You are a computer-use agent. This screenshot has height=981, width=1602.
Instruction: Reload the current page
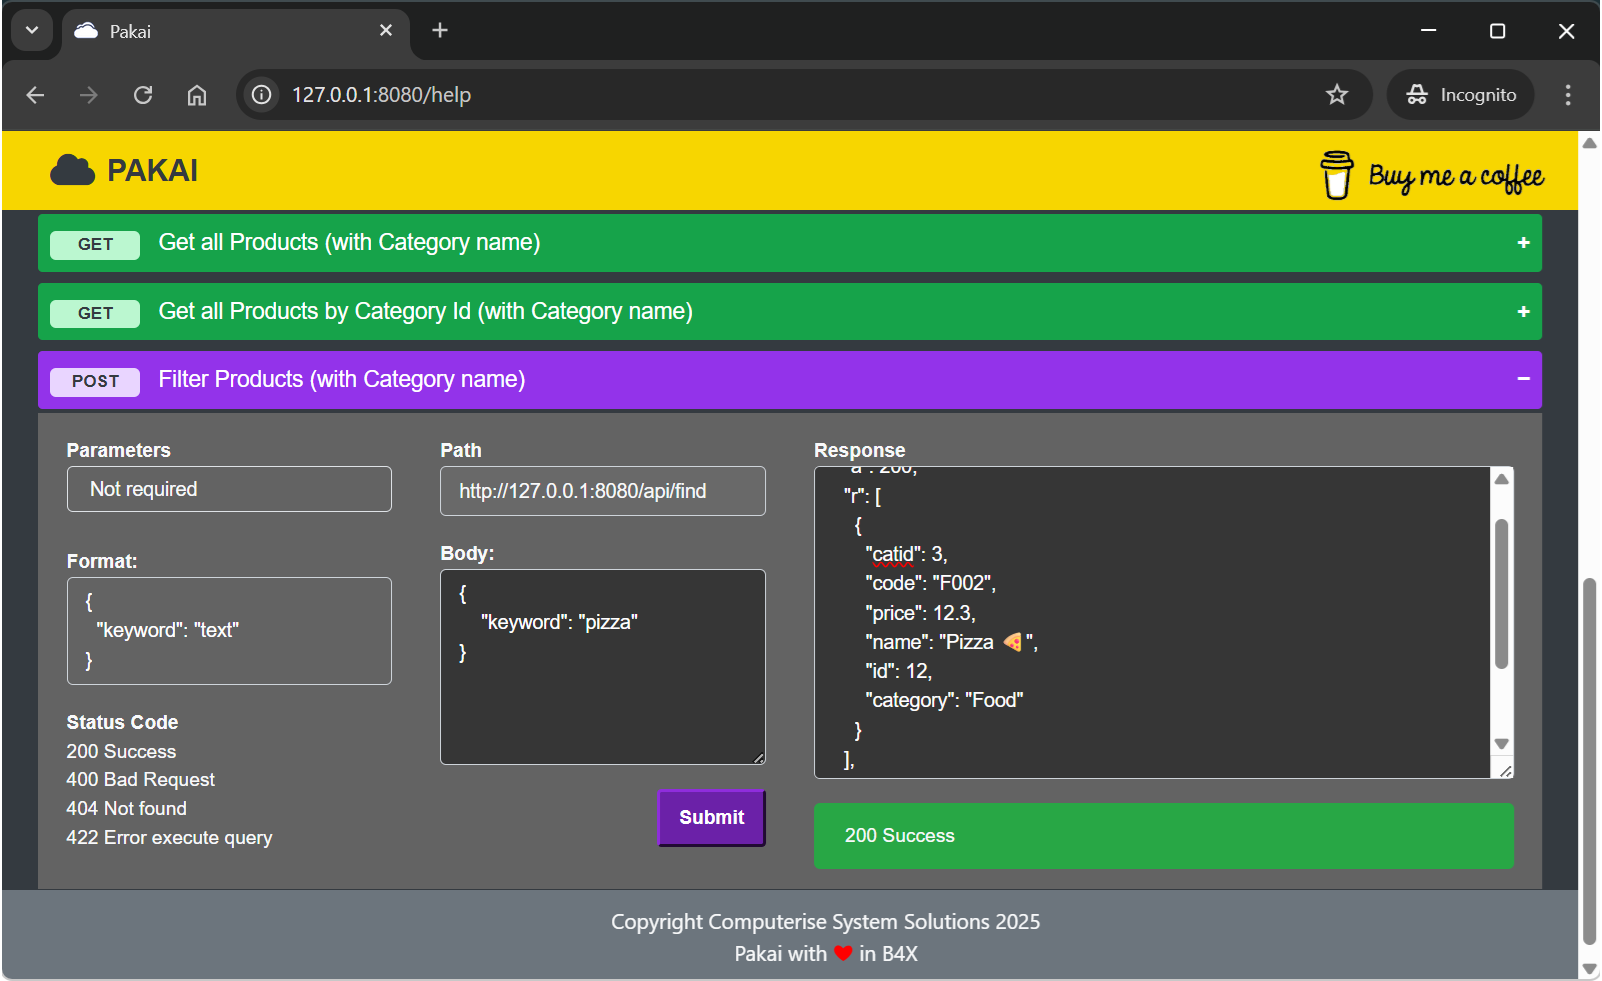[x=143, y=95]
